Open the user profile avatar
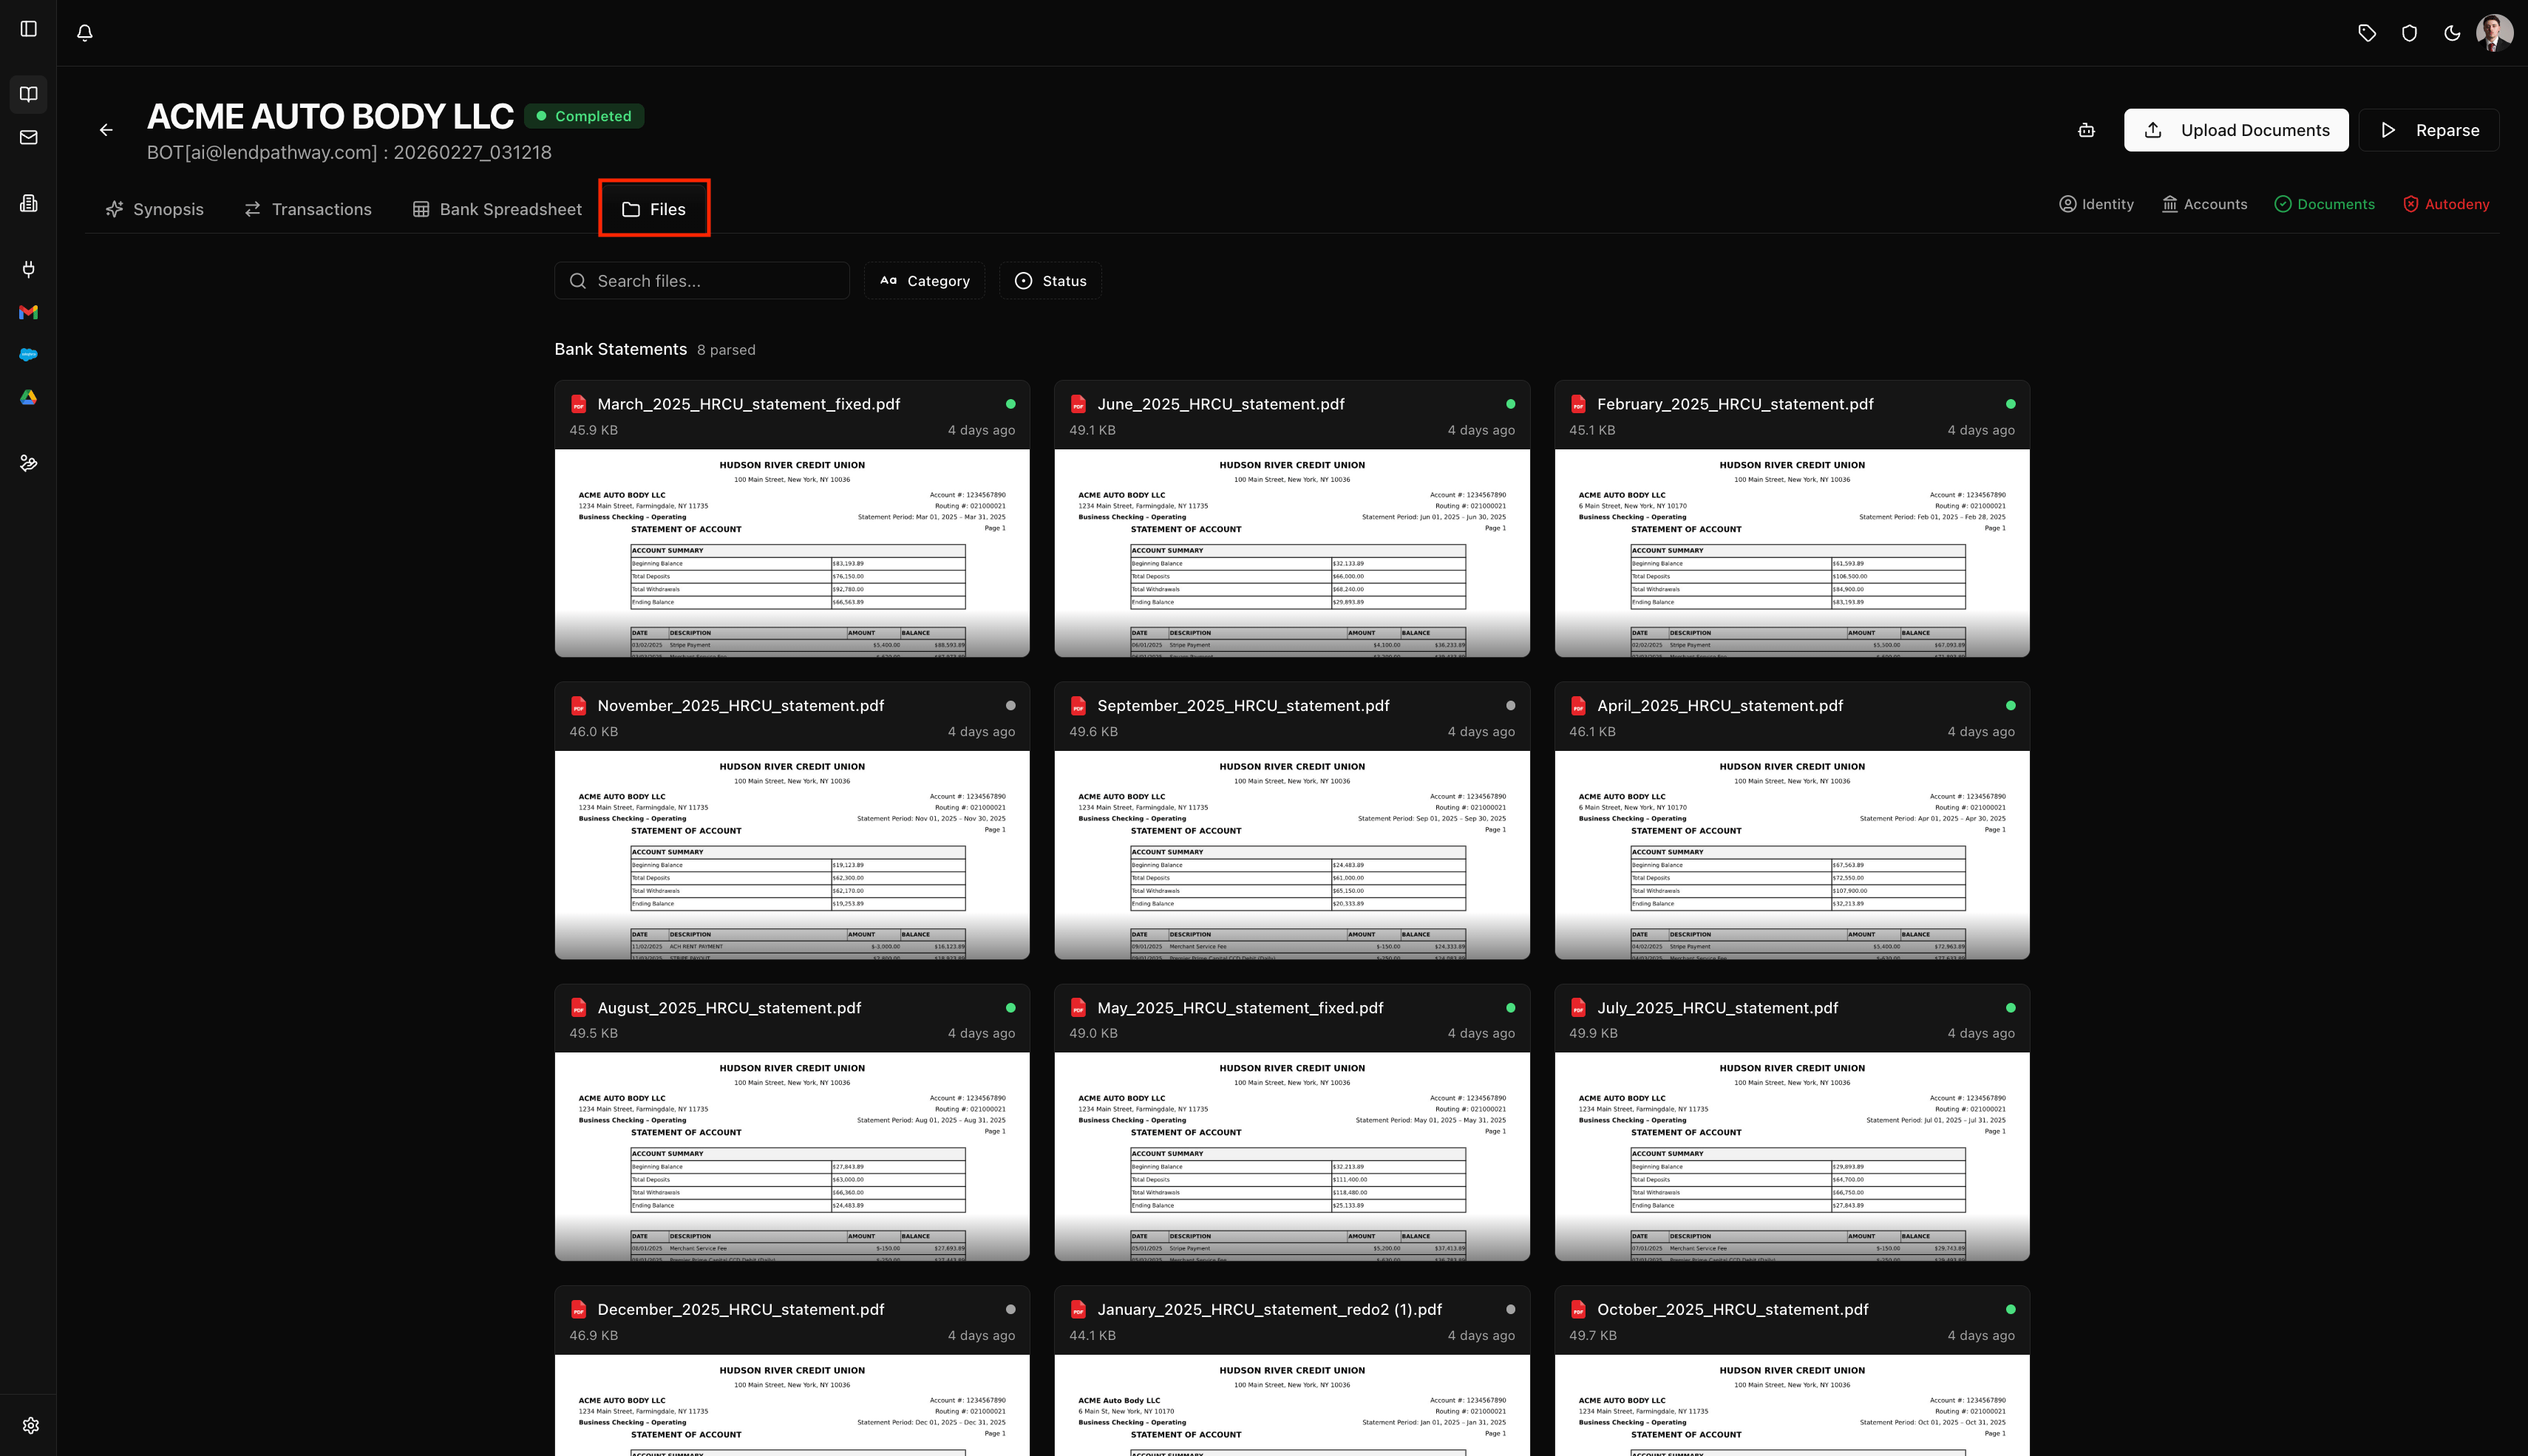The width and height of the screenshot is (2528, 1456). pyautogui.click(x=2495, y=33)
